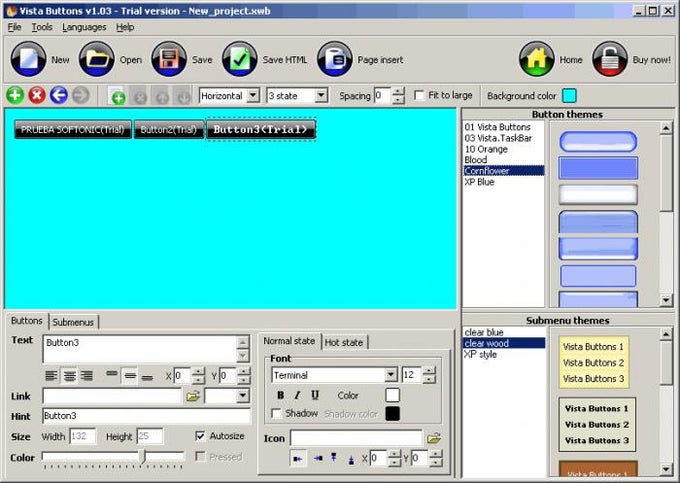Toggle underline font style
680x483 pixels.
(315, 395)
